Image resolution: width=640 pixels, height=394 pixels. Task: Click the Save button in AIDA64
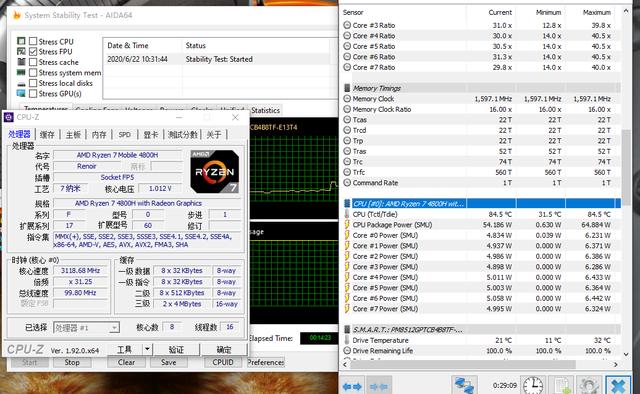(x=169, y=362)
